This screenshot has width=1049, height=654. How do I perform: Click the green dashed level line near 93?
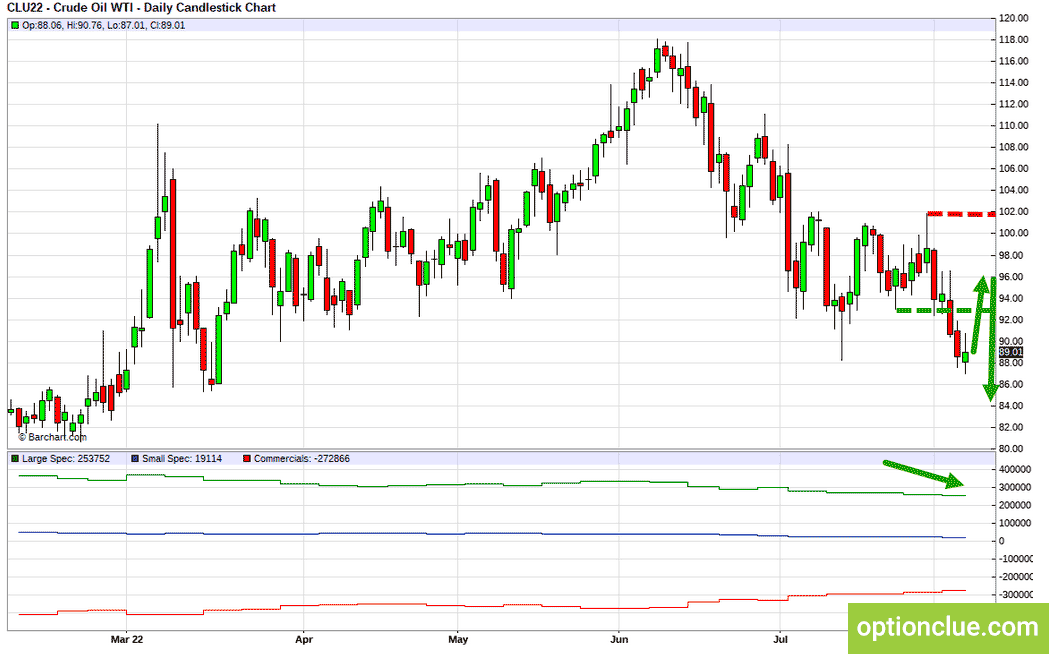pos(946,310)
